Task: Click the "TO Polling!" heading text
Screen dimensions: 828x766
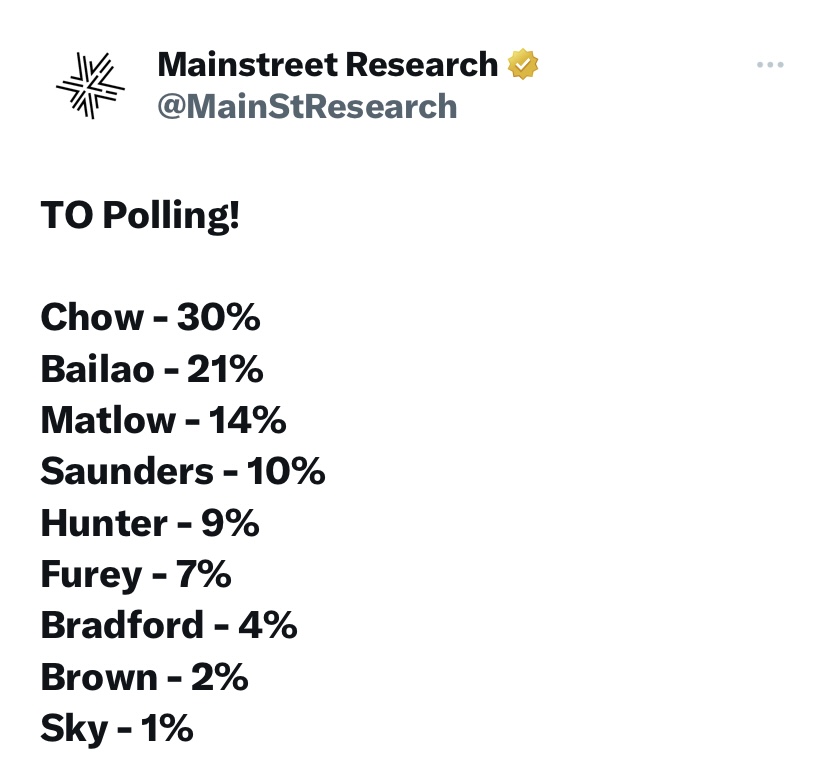Action: (x=140, y=215)
